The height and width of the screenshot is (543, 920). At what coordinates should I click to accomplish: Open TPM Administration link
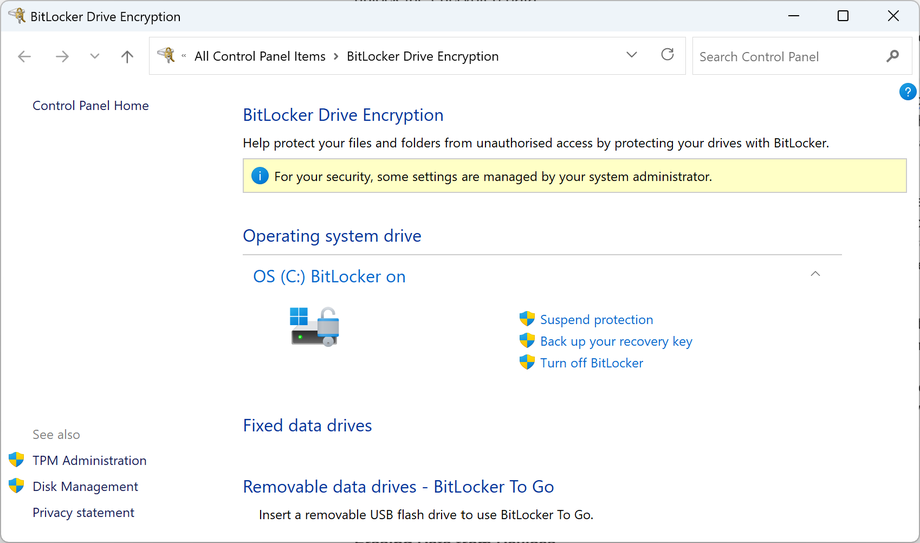[89, 461]
